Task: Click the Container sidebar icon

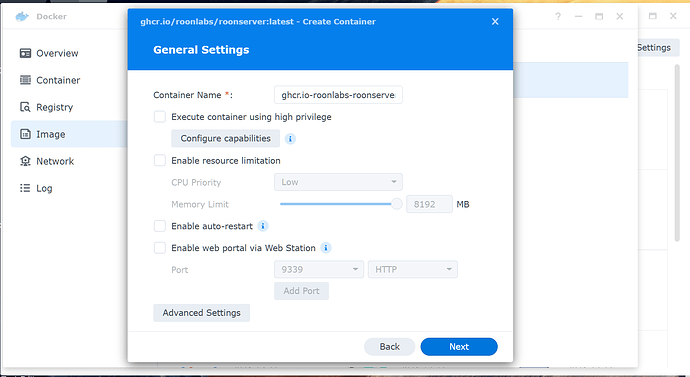Action: (25, 80)
